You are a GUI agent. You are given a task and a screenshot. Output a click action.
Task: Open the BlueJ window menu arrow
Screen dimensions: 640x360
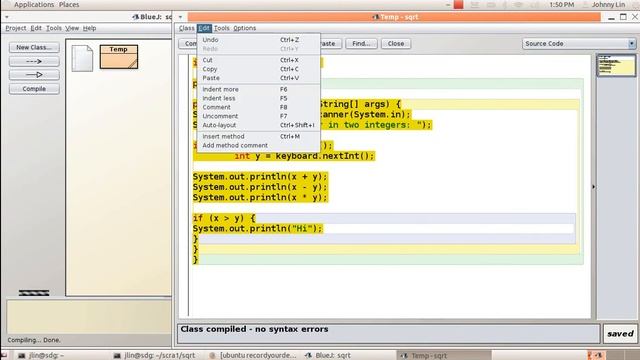[x=7, y=17]
